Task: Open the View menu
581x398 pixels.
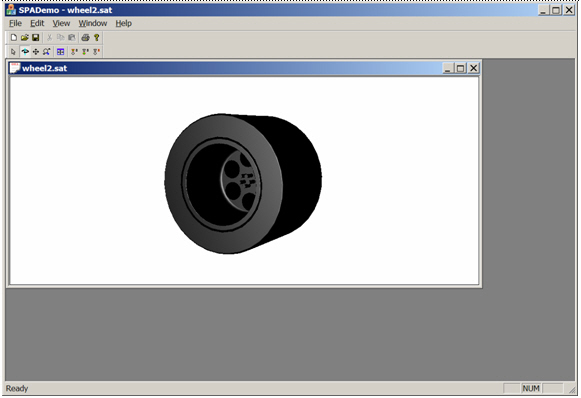Action: (61, 23)
